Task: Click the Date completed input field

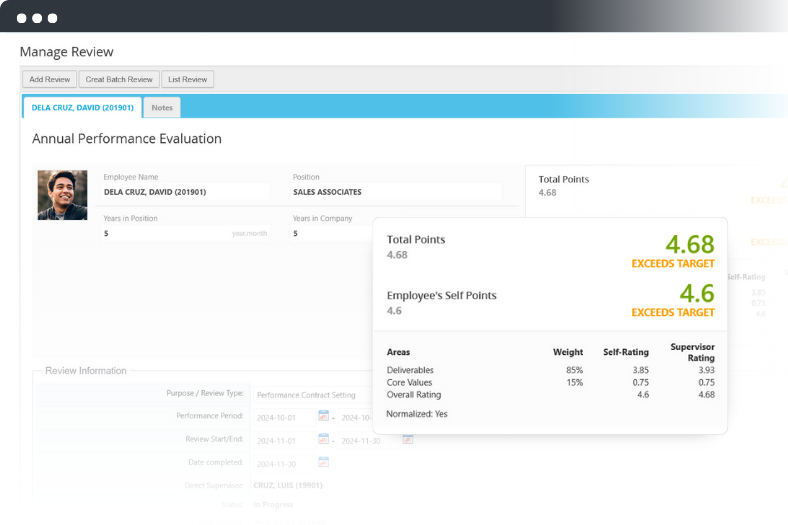Action: 284,463
